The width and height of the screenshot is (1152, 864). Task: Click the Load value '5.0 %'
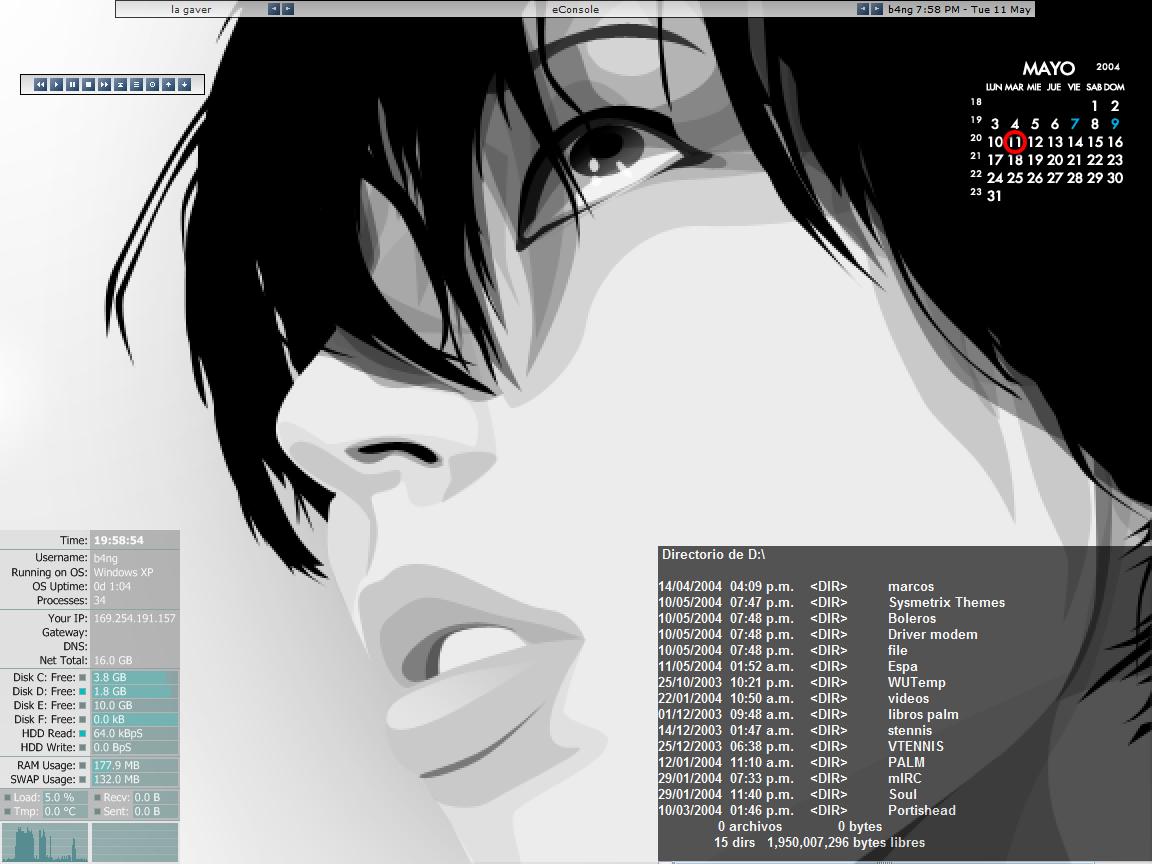coord(60,797)
